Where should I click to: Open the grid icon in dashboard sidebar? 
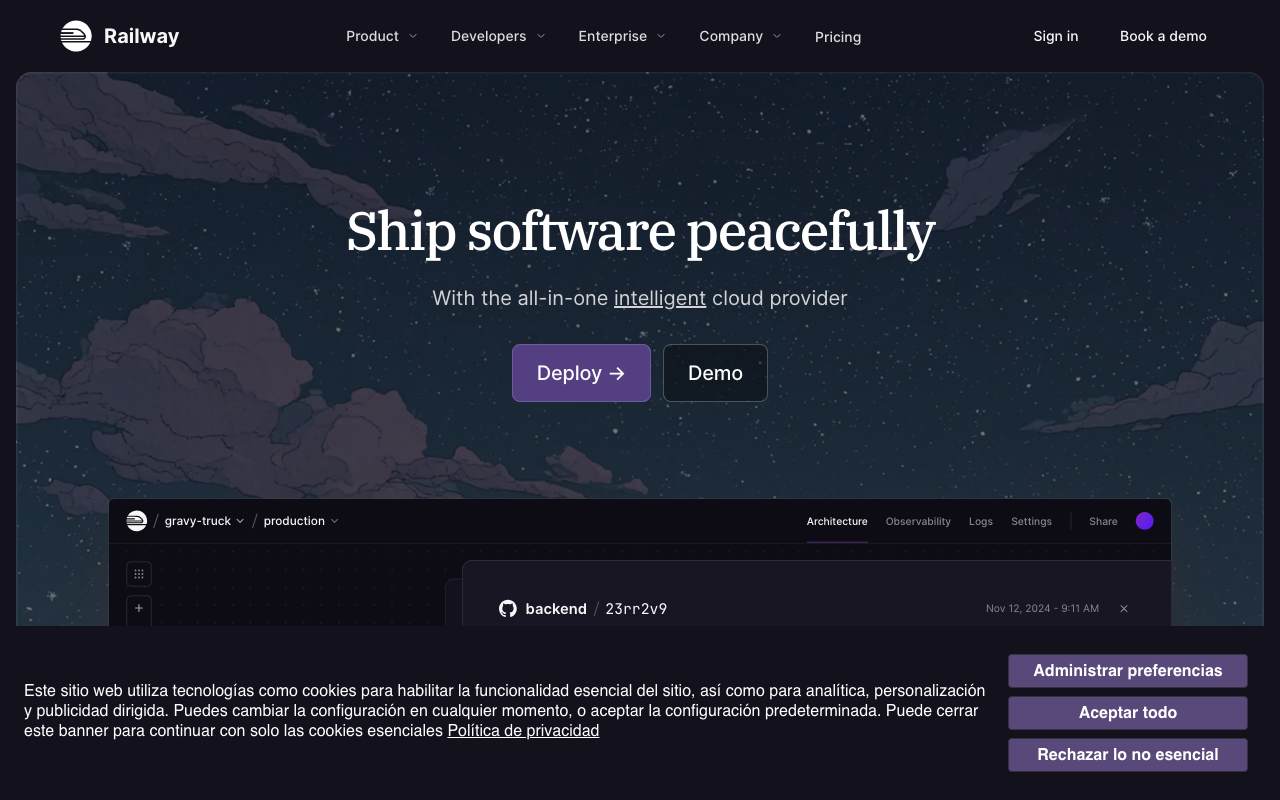click(139, 574)
